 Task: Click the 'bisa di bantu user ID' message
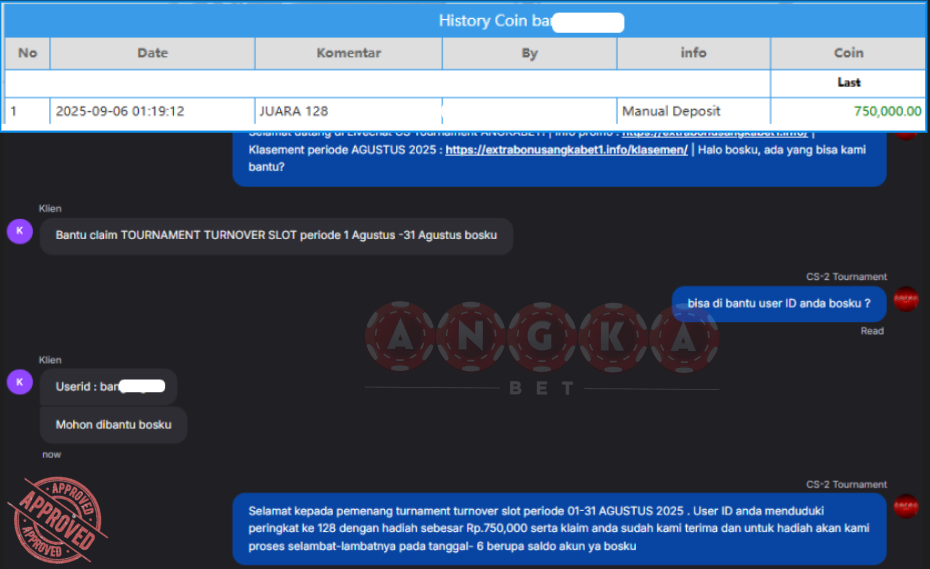(779, 304)
